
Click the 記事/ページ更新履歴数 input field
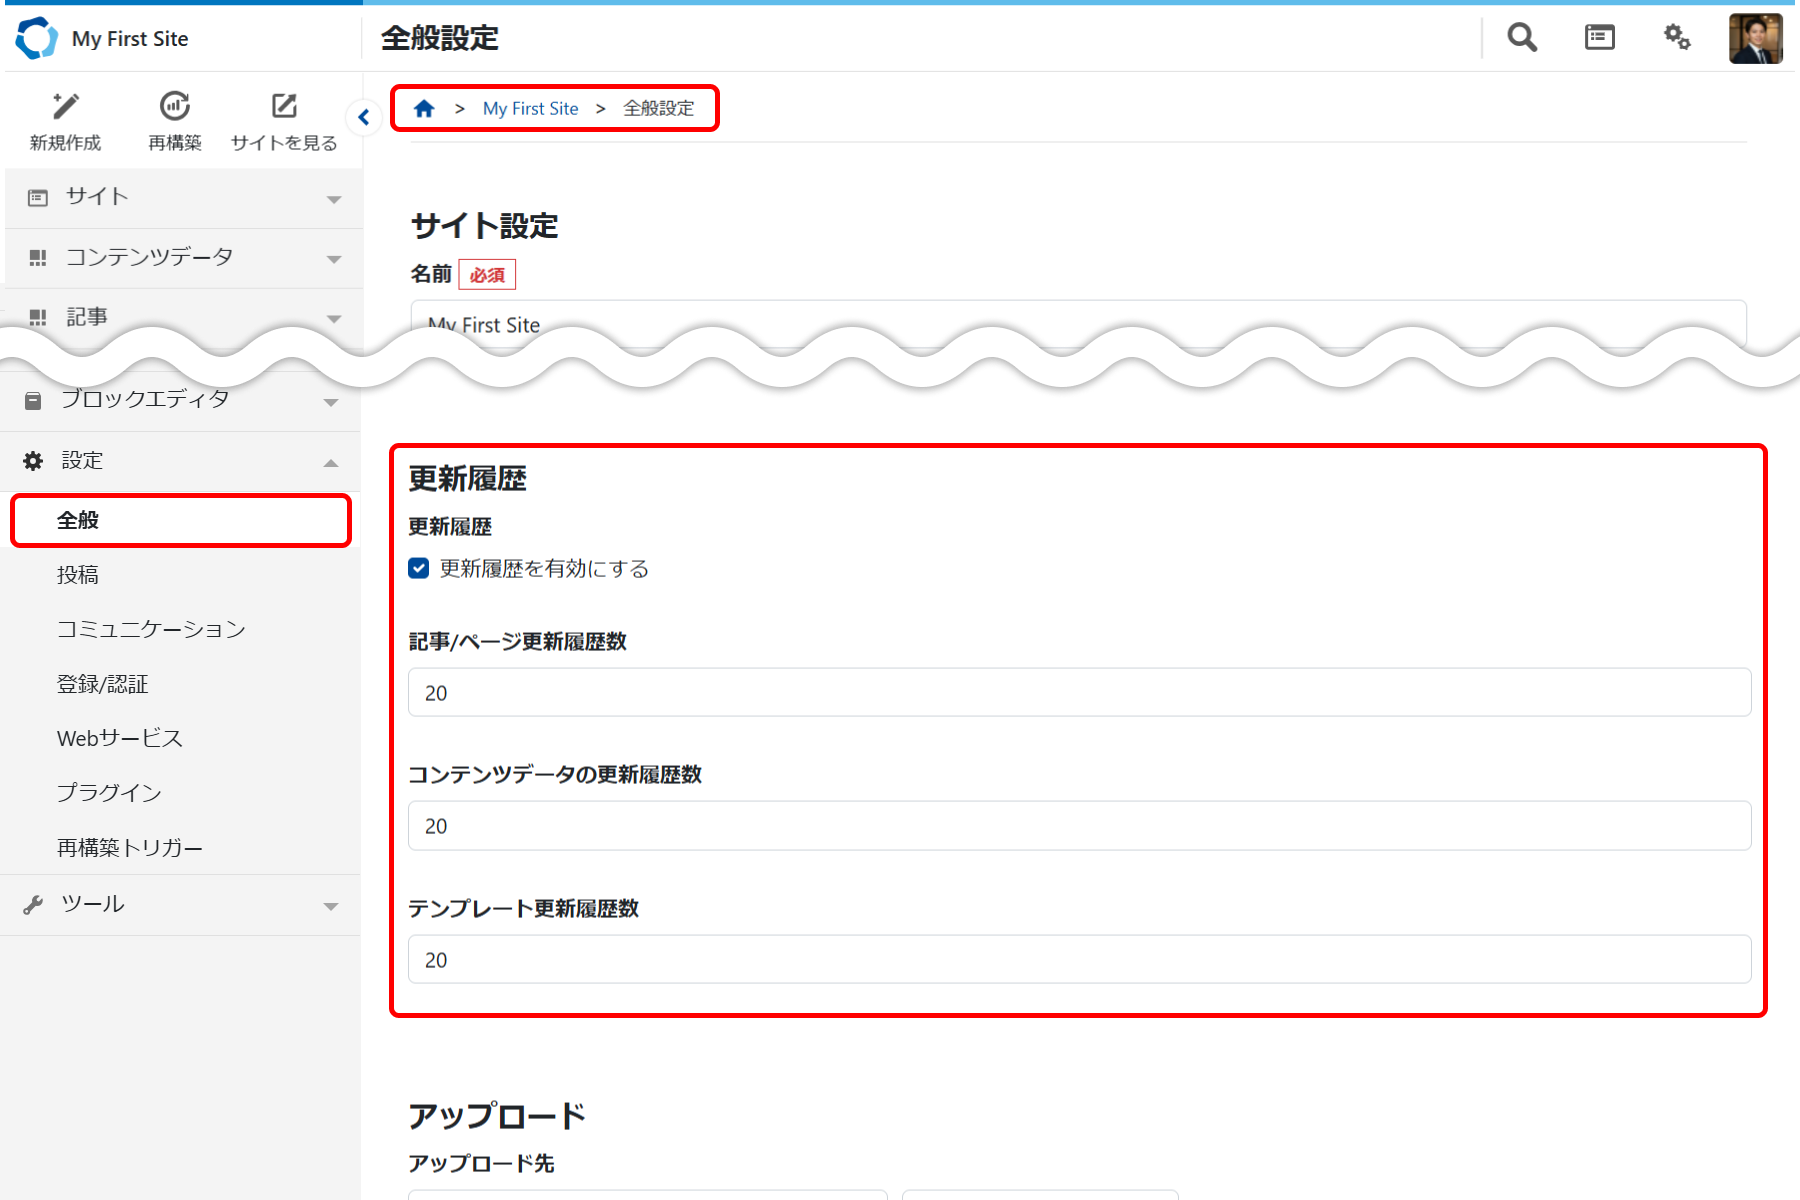(x=1079, y=693)
